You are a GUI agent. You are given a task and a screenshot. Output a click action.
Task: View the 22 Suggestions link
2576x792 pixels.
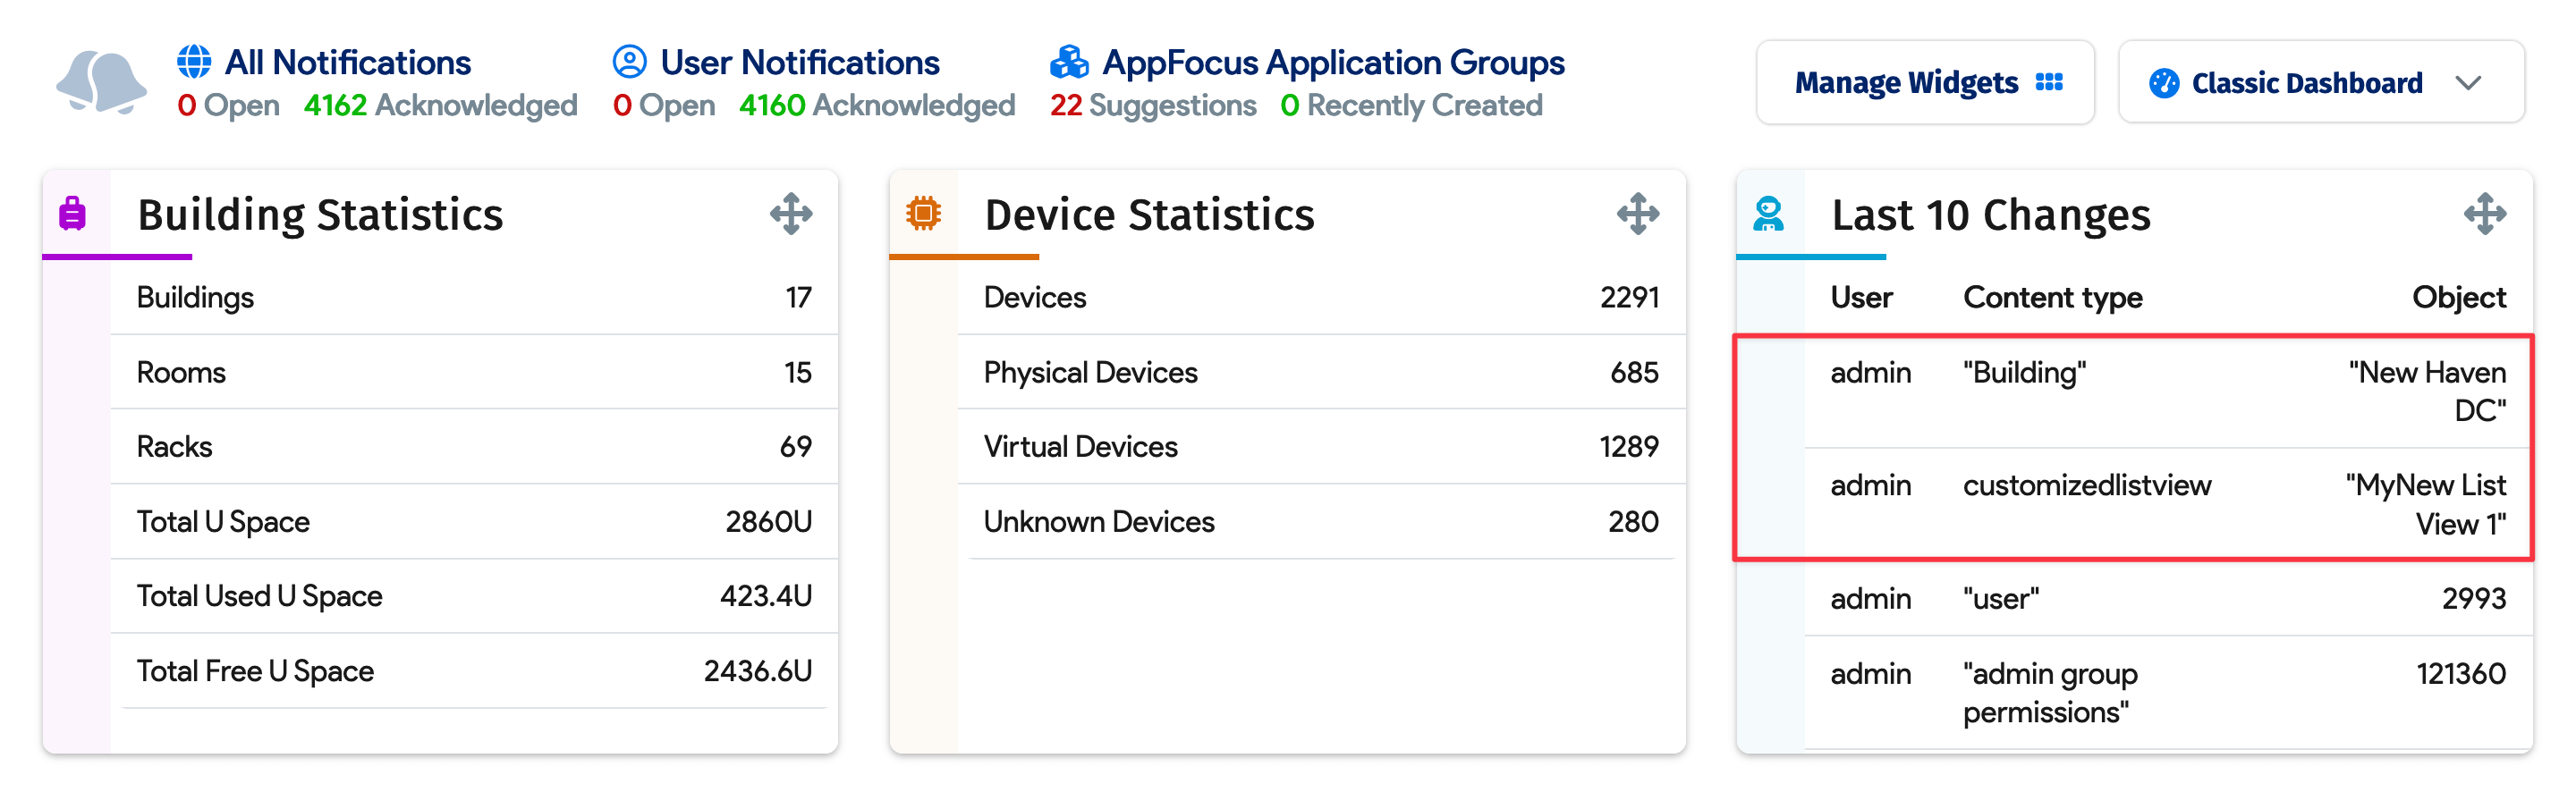tap(1152, 106)
